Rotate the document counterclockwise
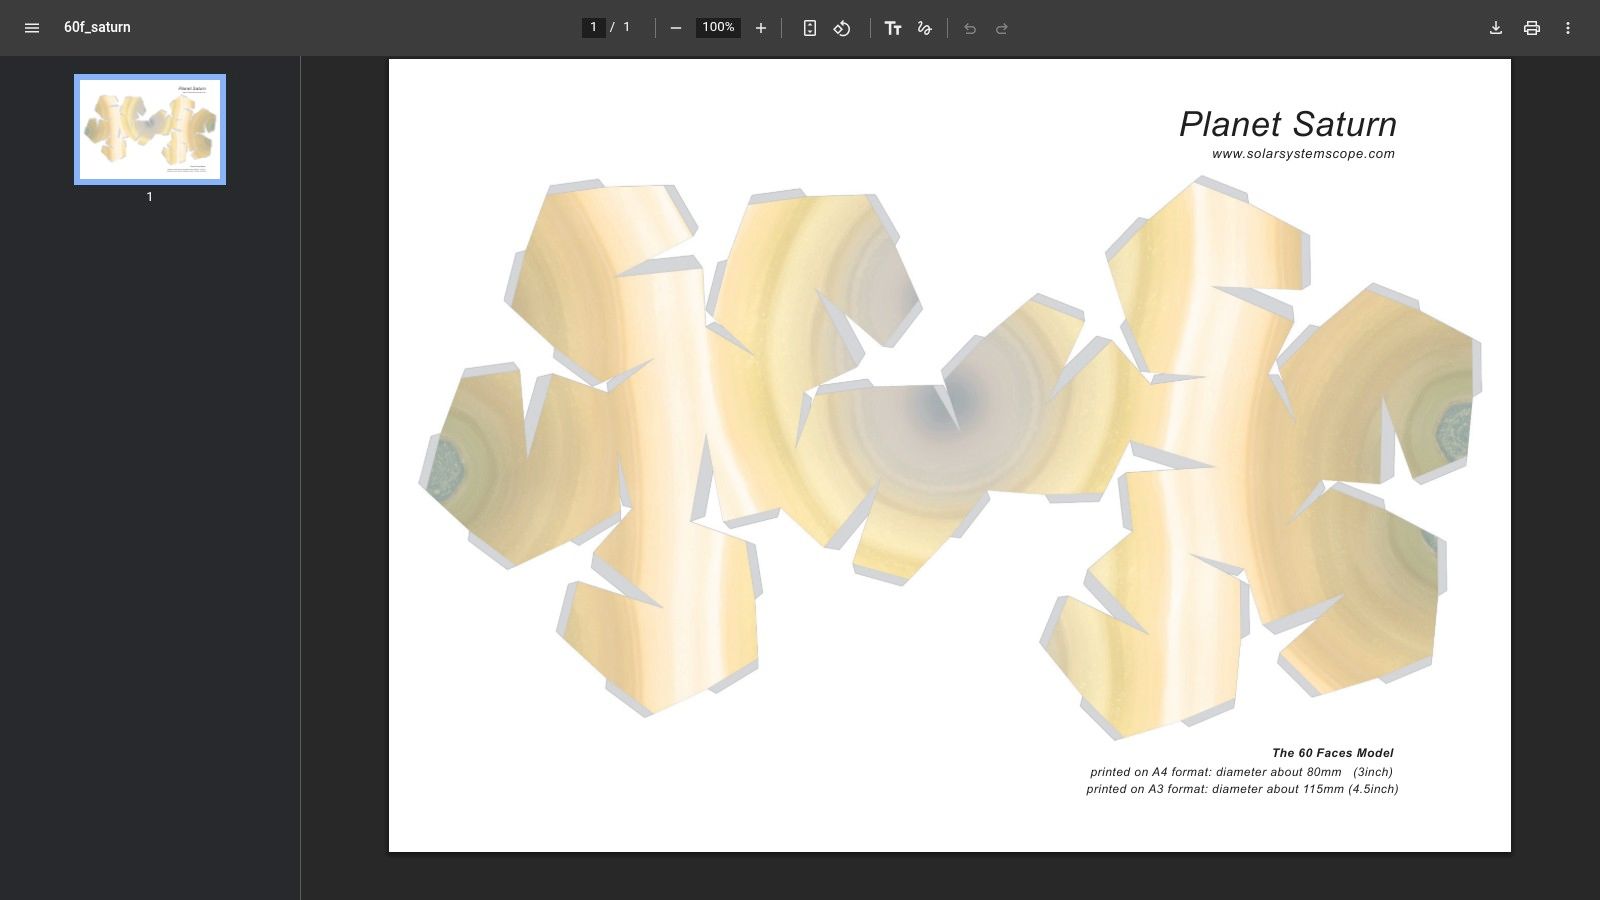This screenshot has width=1600, height=900. point(842,28)
